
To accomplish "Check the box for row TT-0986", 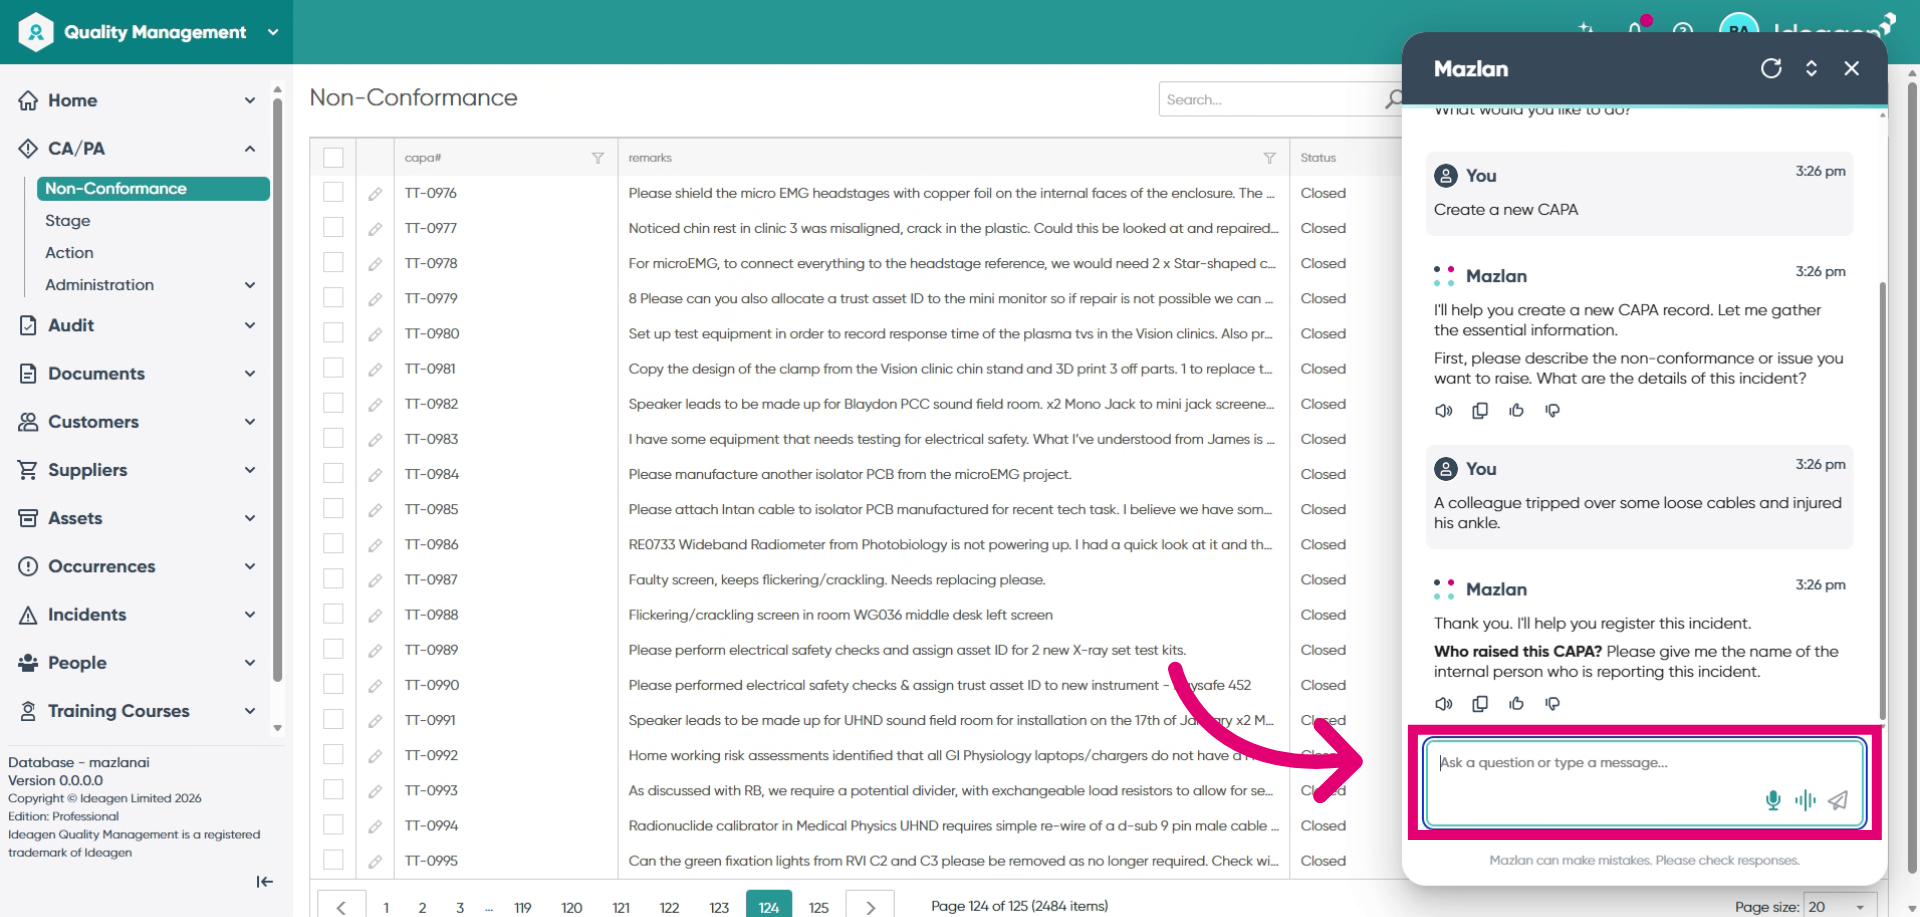I will point(333,543).
